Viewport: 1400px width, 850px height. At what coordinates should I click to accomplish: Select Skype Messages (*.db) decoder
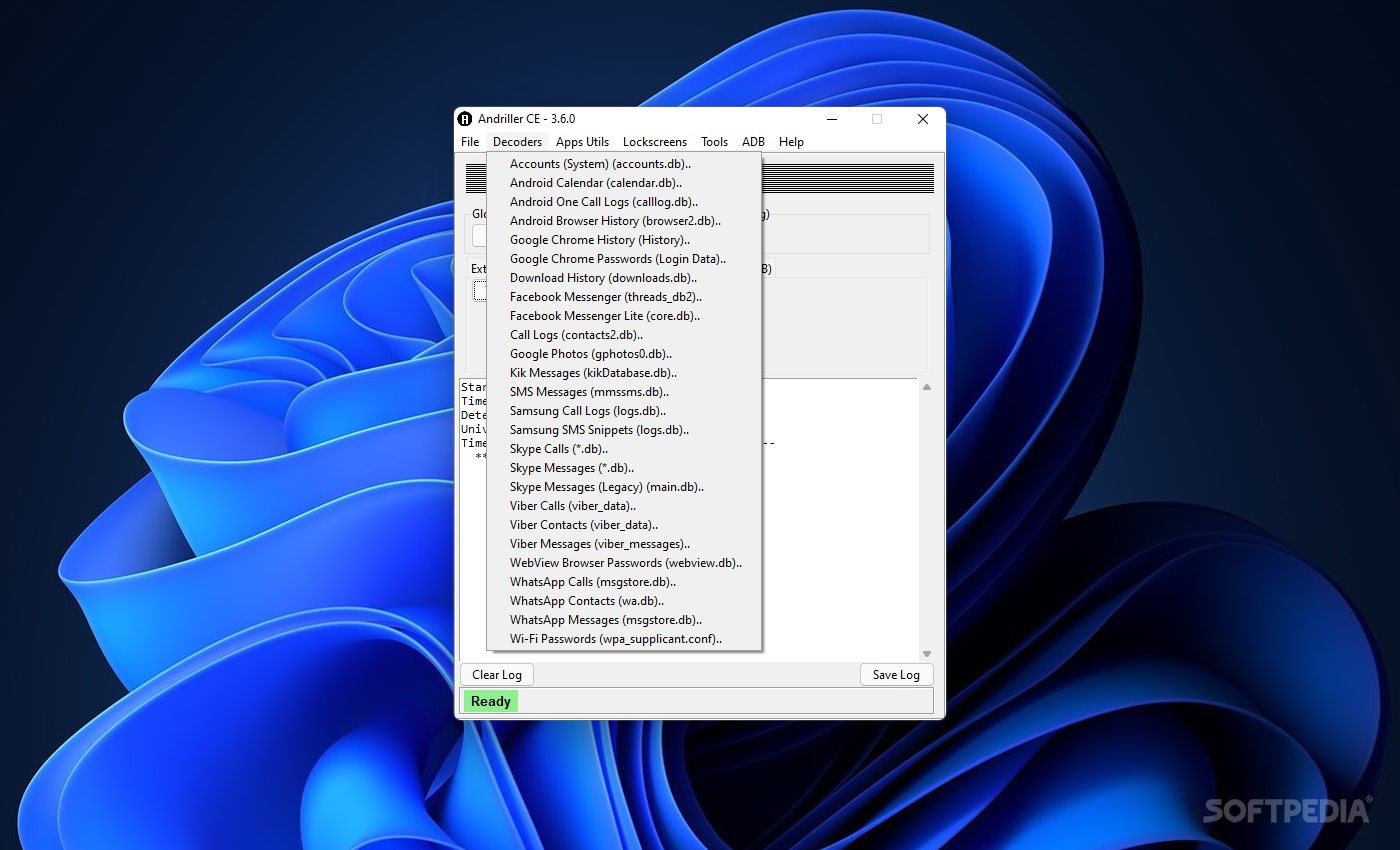pyautogui.click(x=624, y=468)
